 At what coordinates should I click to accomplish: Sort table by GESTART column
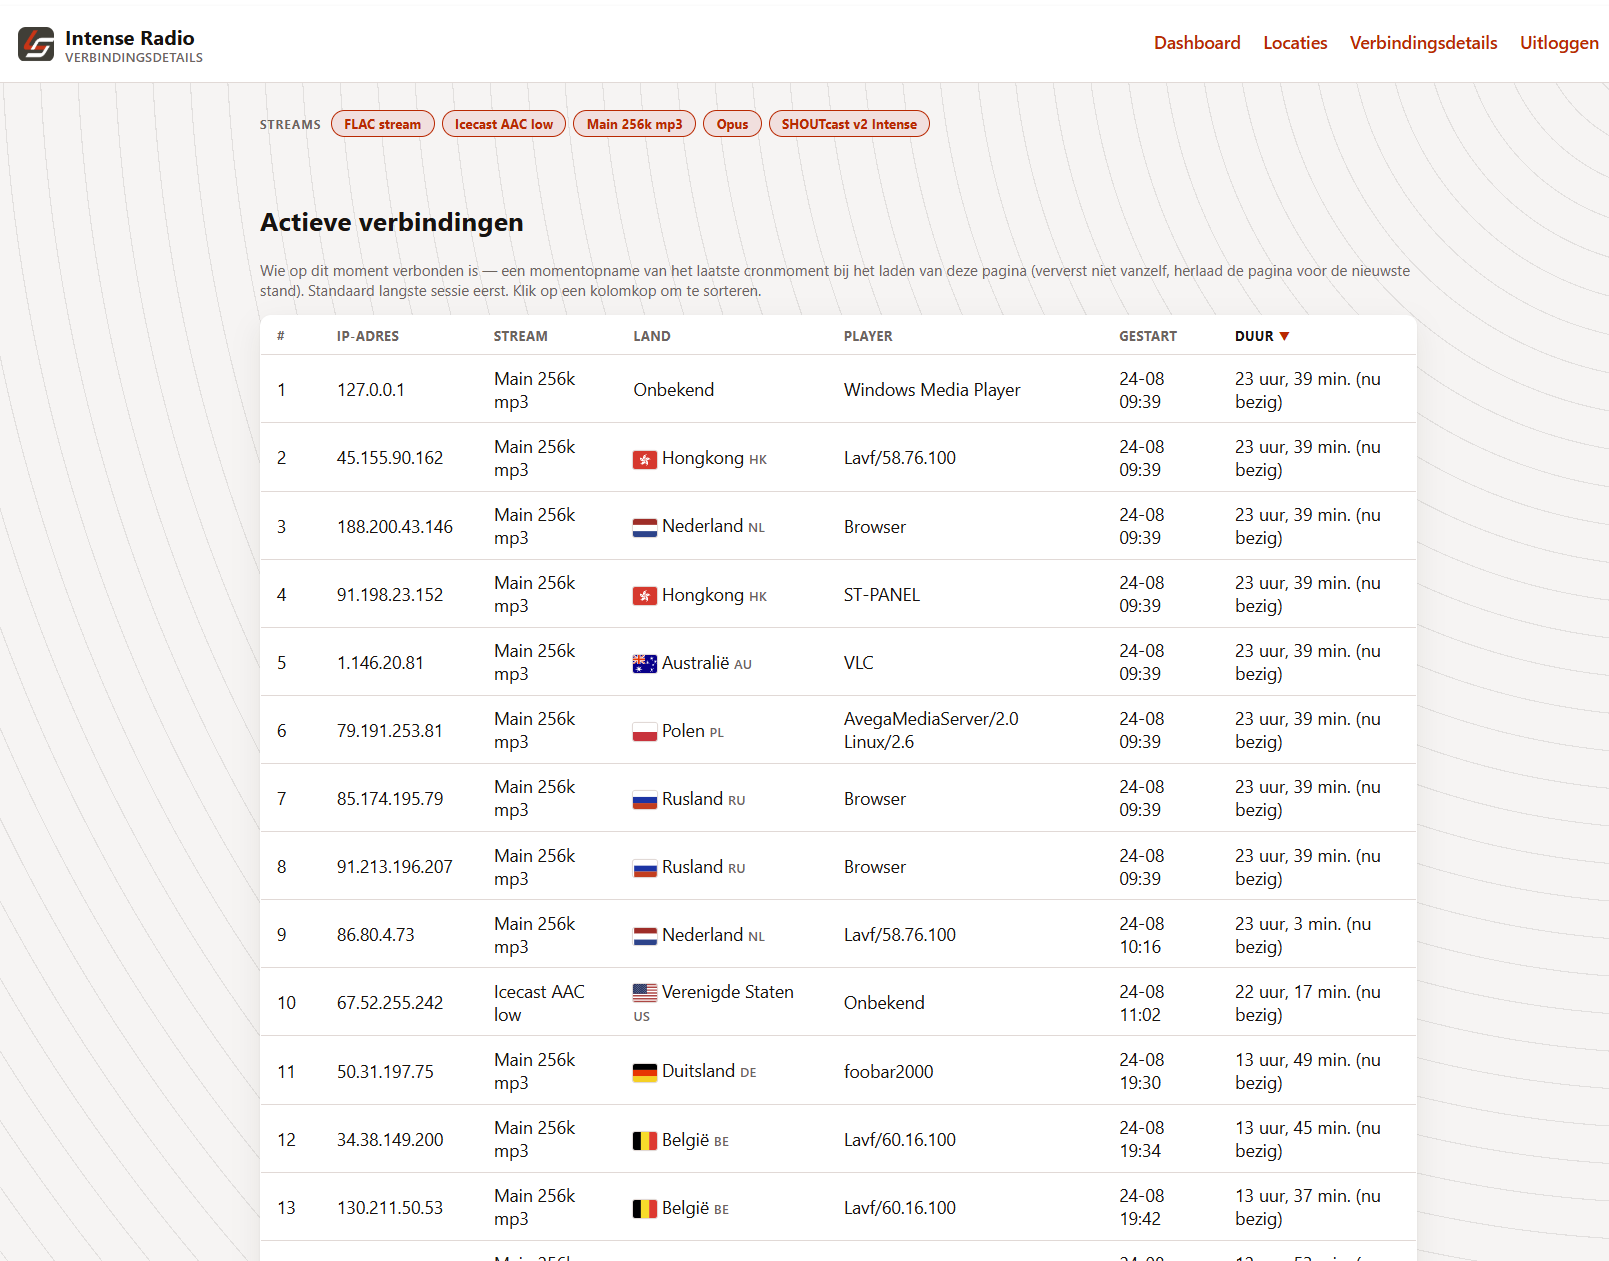[1148, 336]
